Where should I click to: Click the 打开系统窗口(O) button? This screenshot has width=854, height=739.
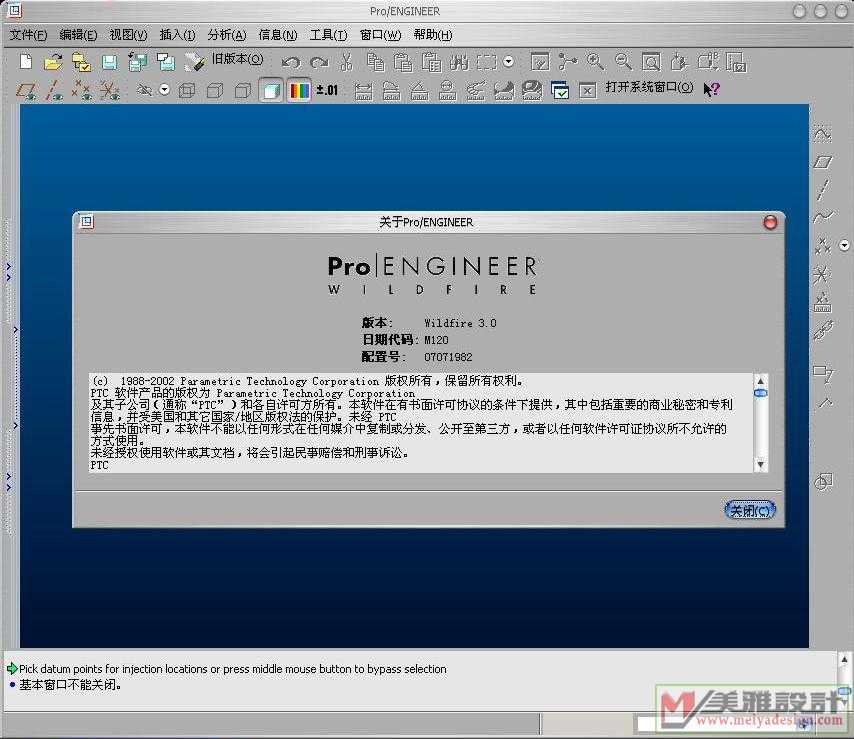tap(649, 87)
